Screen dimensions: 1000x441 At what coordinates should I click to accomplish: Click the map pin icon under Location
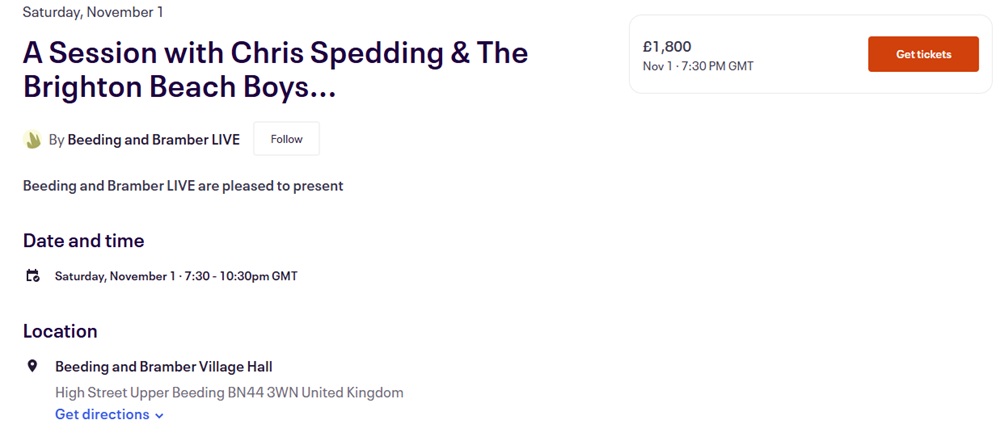(32, 366)
